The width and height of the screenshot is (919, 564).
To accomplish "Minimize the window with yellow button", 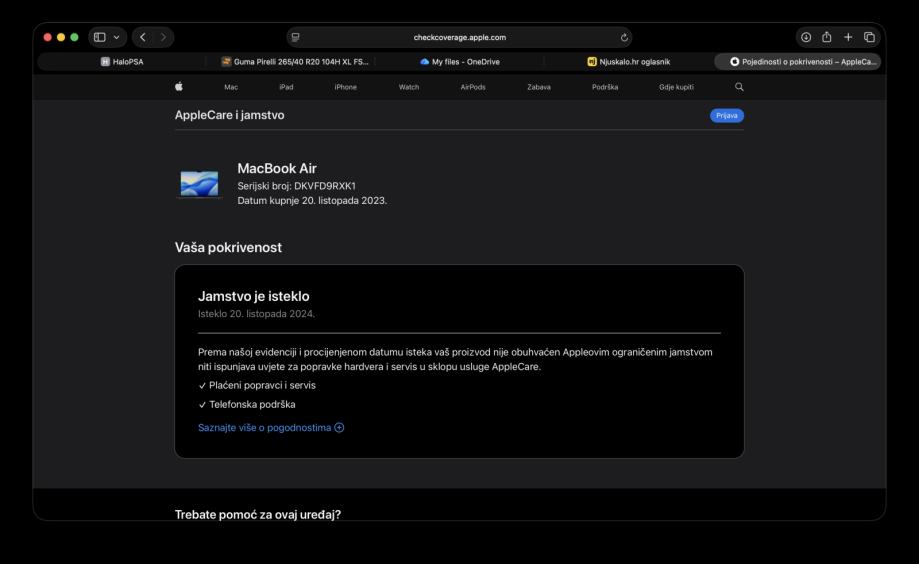I will [x=61, y=37].
